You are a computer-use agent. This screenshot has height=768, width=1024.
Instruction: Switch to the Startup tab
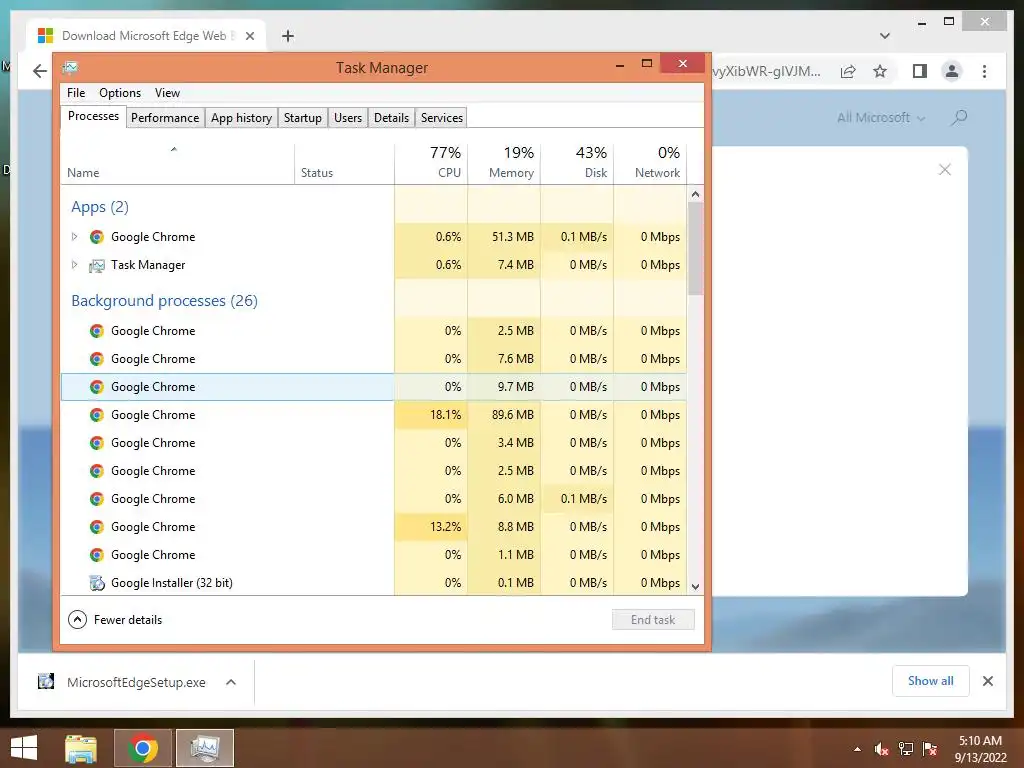[x=302, y=118]
